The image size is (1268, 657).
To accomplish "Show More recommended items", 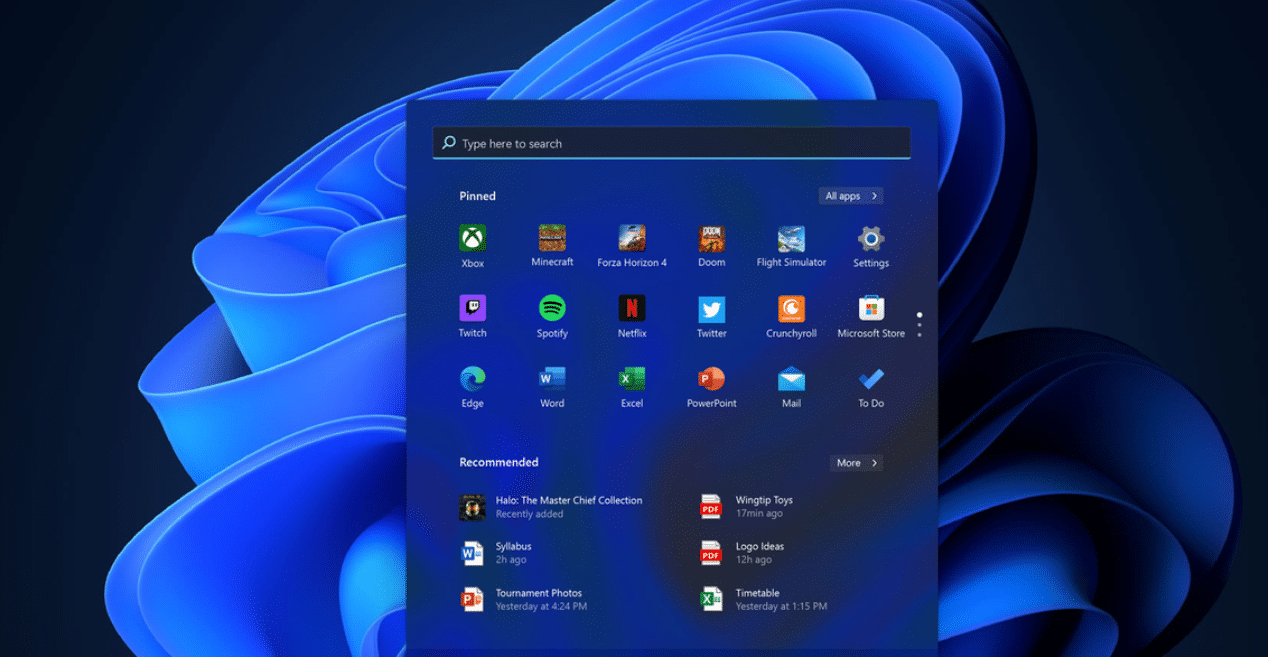I will (856, 463).
